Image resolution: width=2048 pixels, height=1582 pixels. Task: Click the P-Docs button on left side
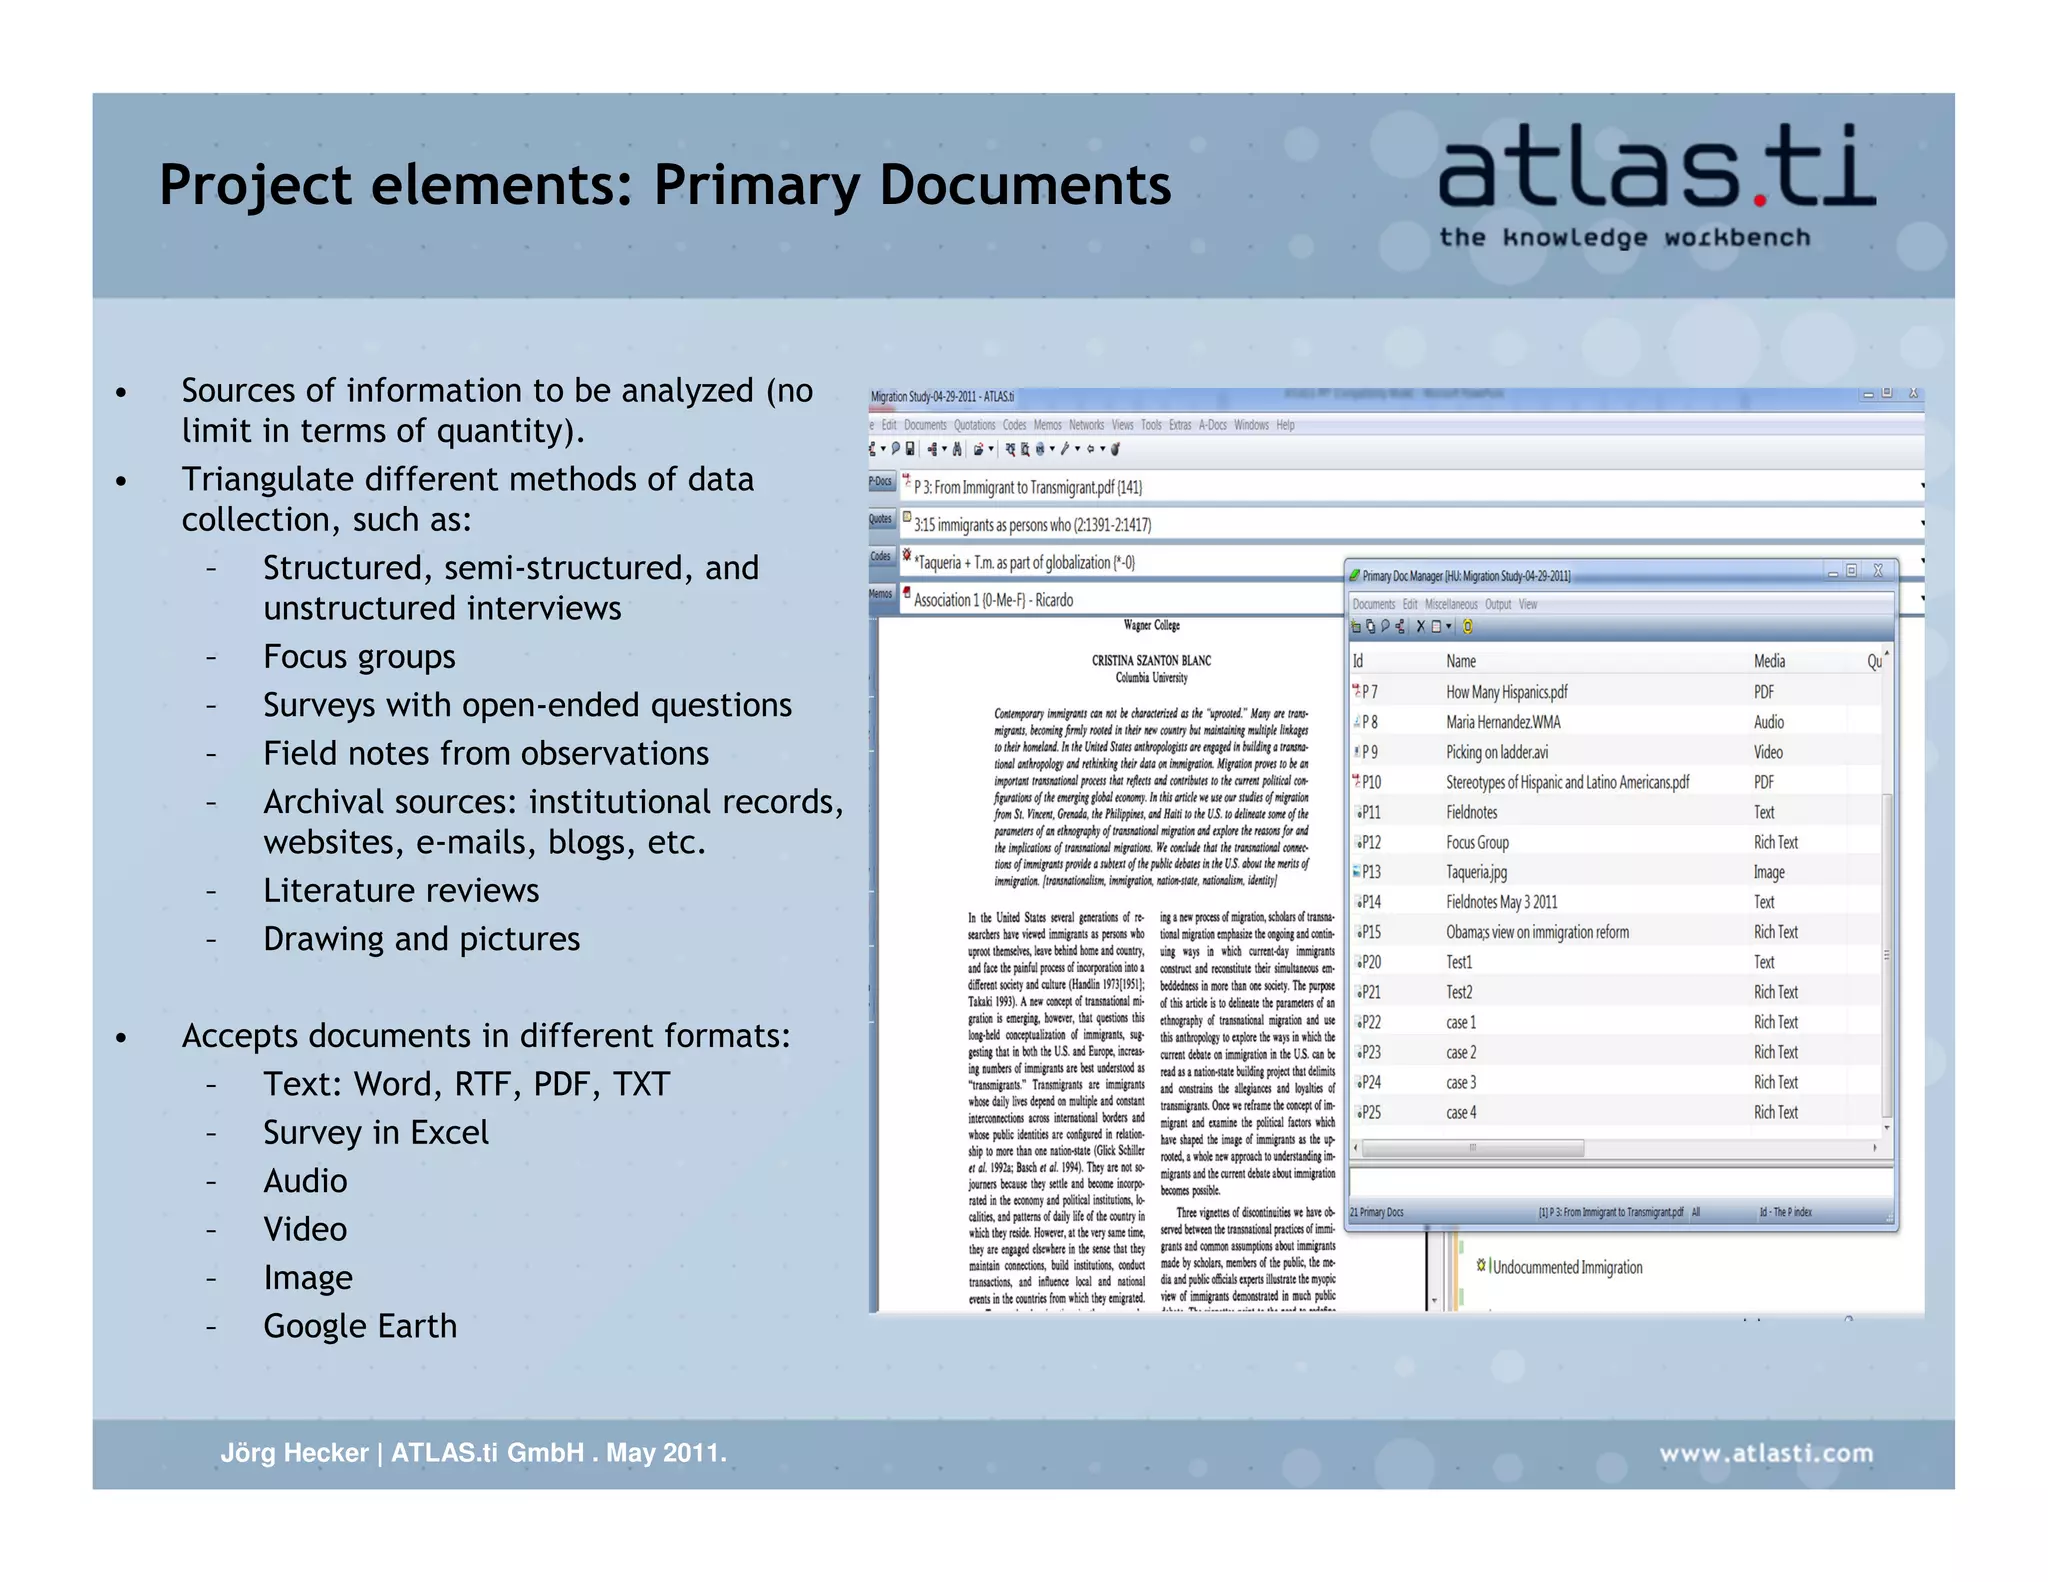880,482
